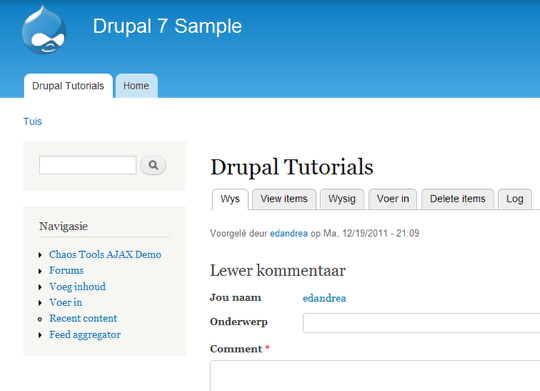The image size is (540, 391).
Task: Click the Lewer kommentaar heading
Action: (278, 270)
